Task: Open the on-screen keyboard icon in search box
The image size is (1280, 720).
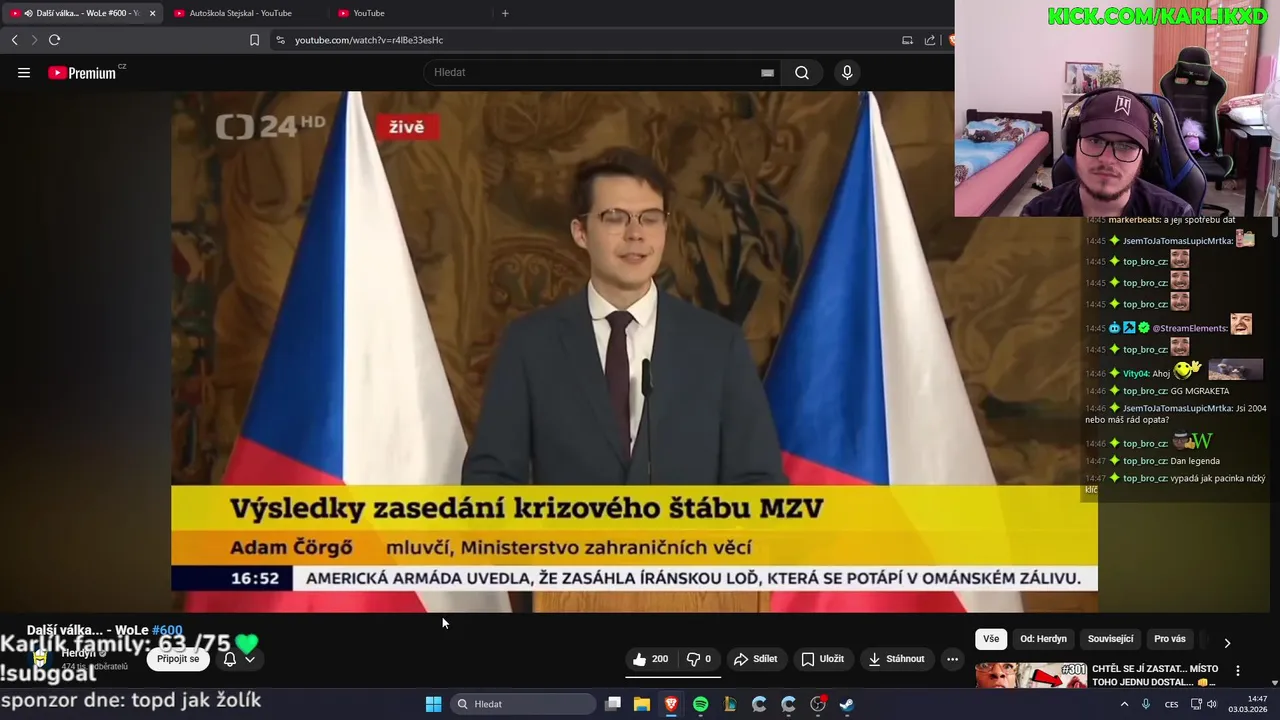Action: coord(767,73)
